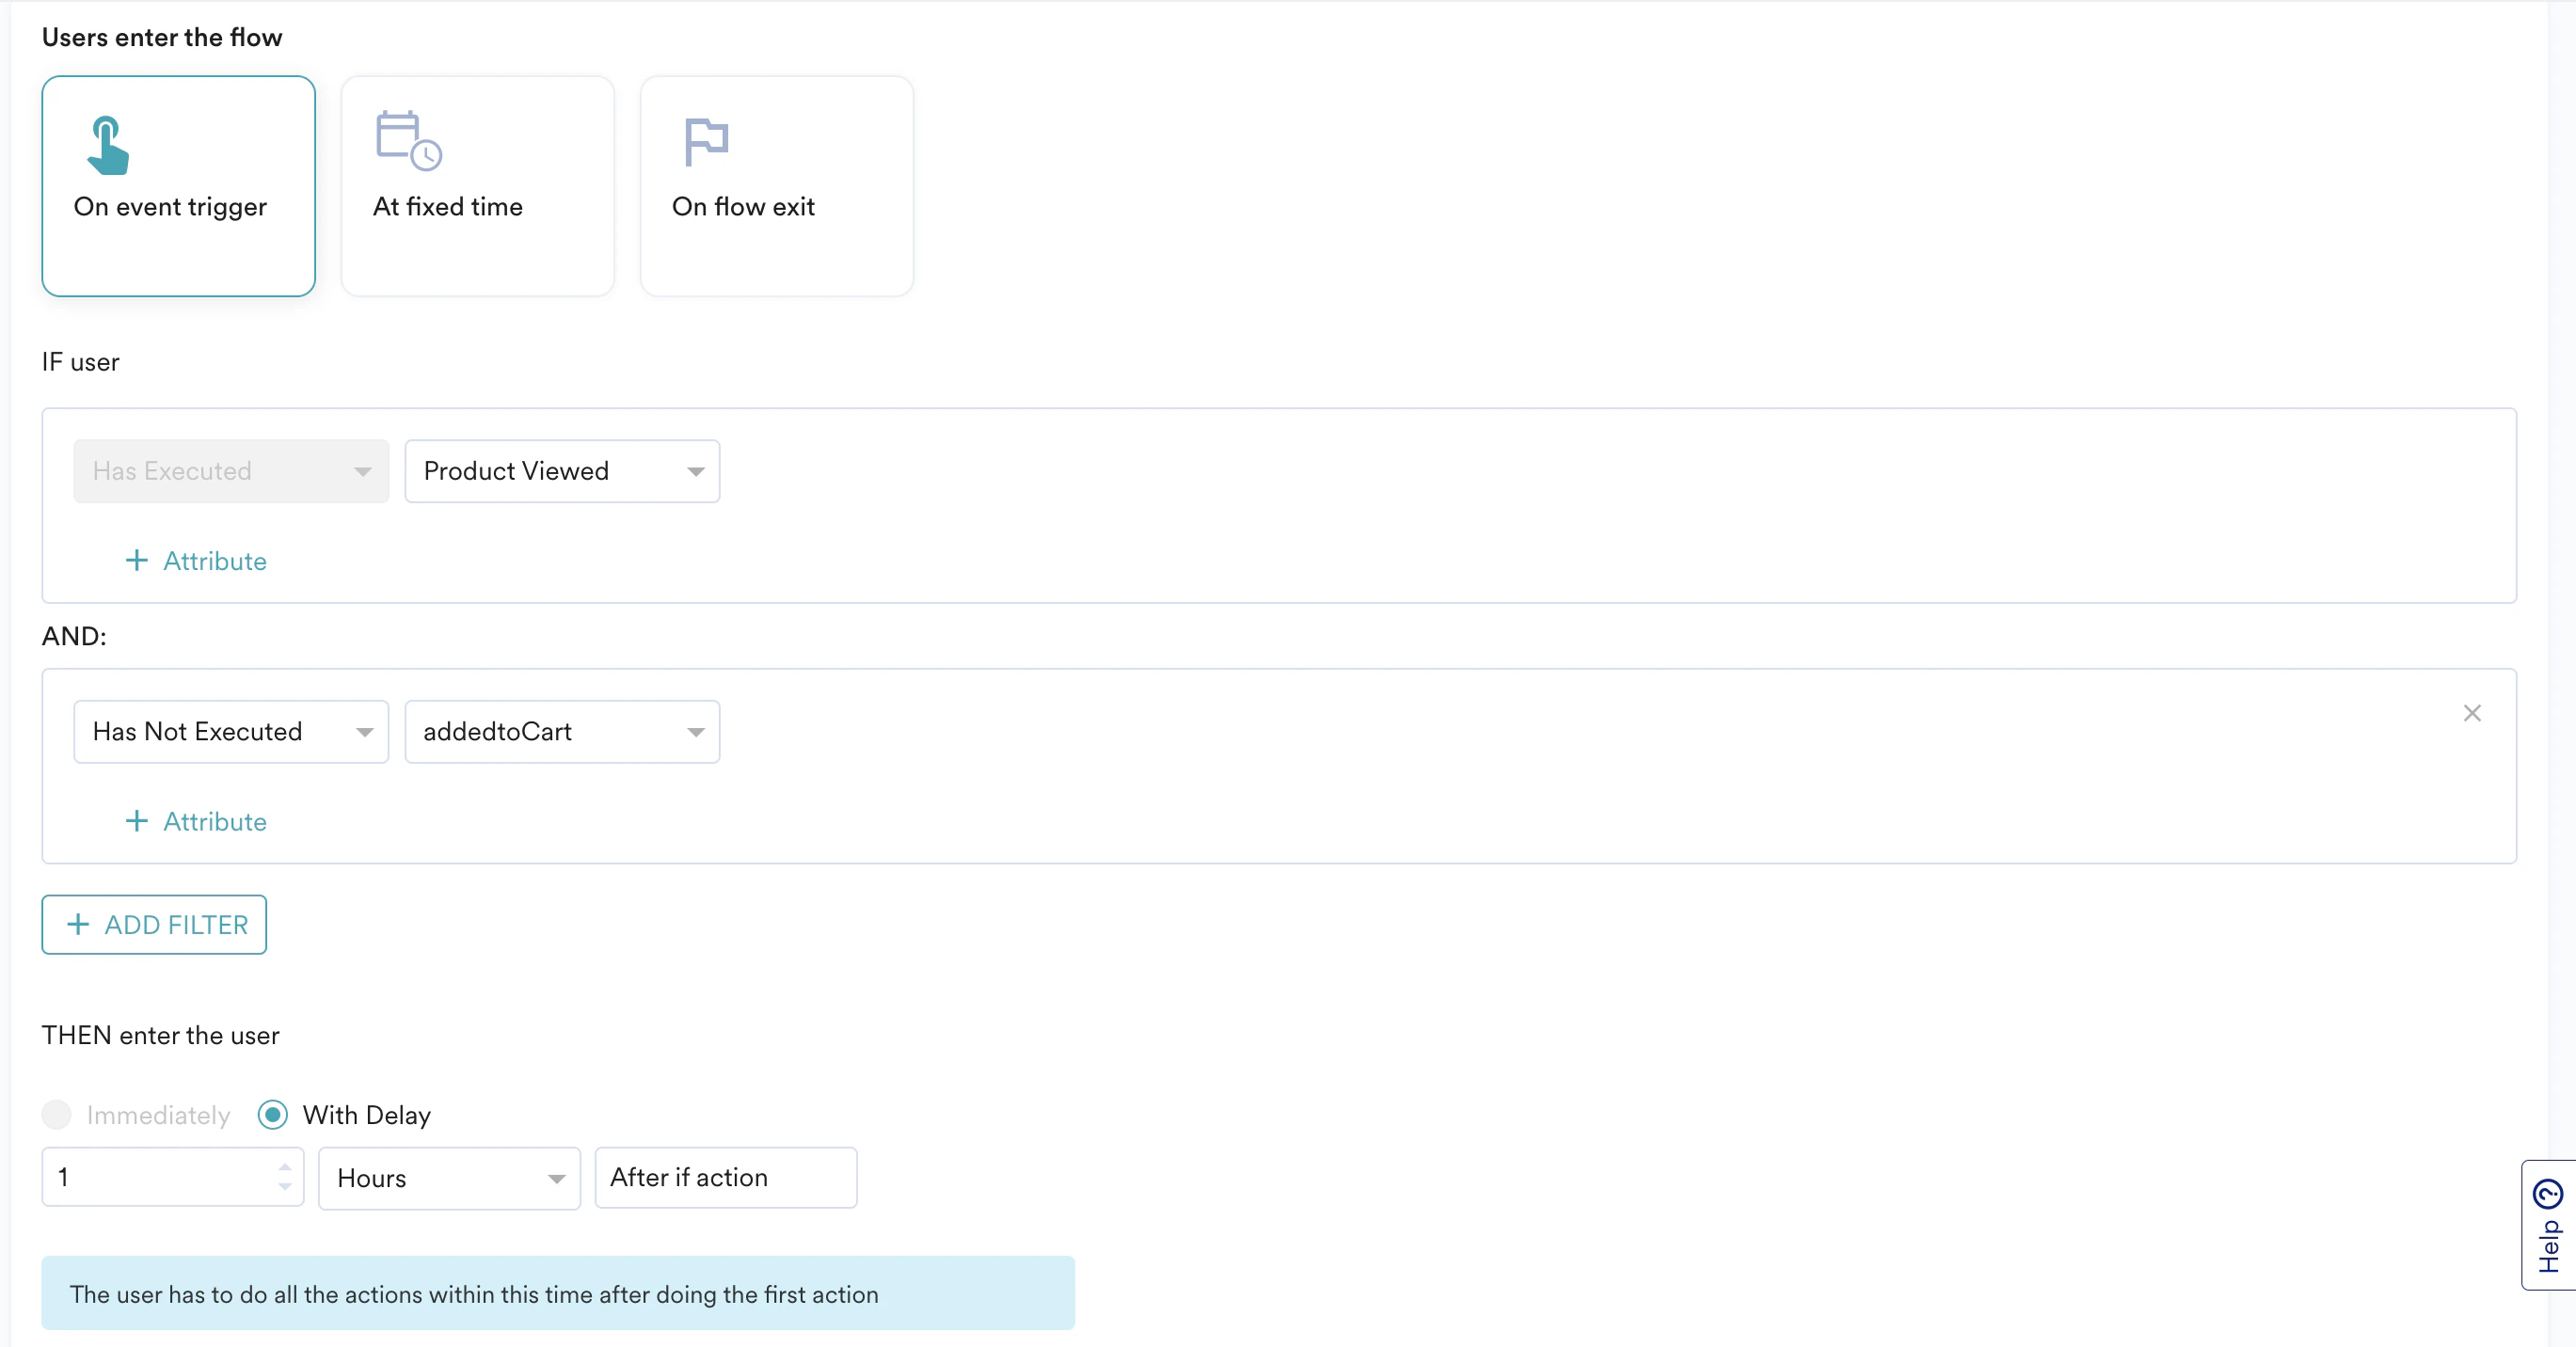Select the Immediately radio option

(57, 1114)
